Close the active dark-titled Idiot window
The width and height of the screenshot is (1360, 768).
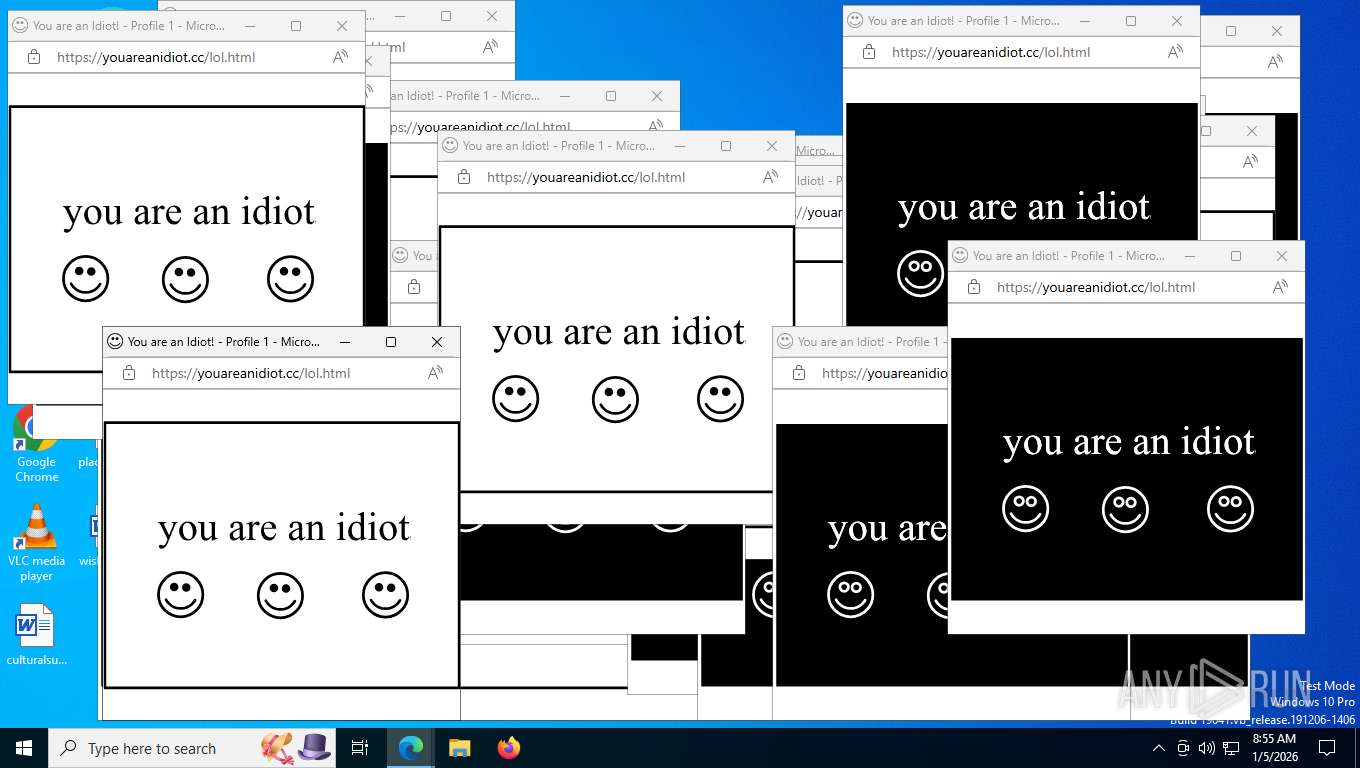[x=437, y=342]
